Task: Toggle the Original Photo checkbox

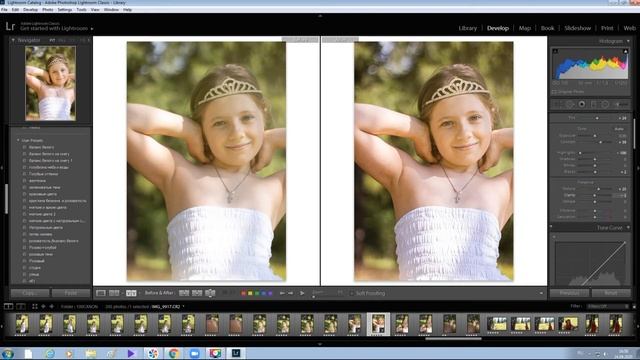Action: (x=554, y=92)
